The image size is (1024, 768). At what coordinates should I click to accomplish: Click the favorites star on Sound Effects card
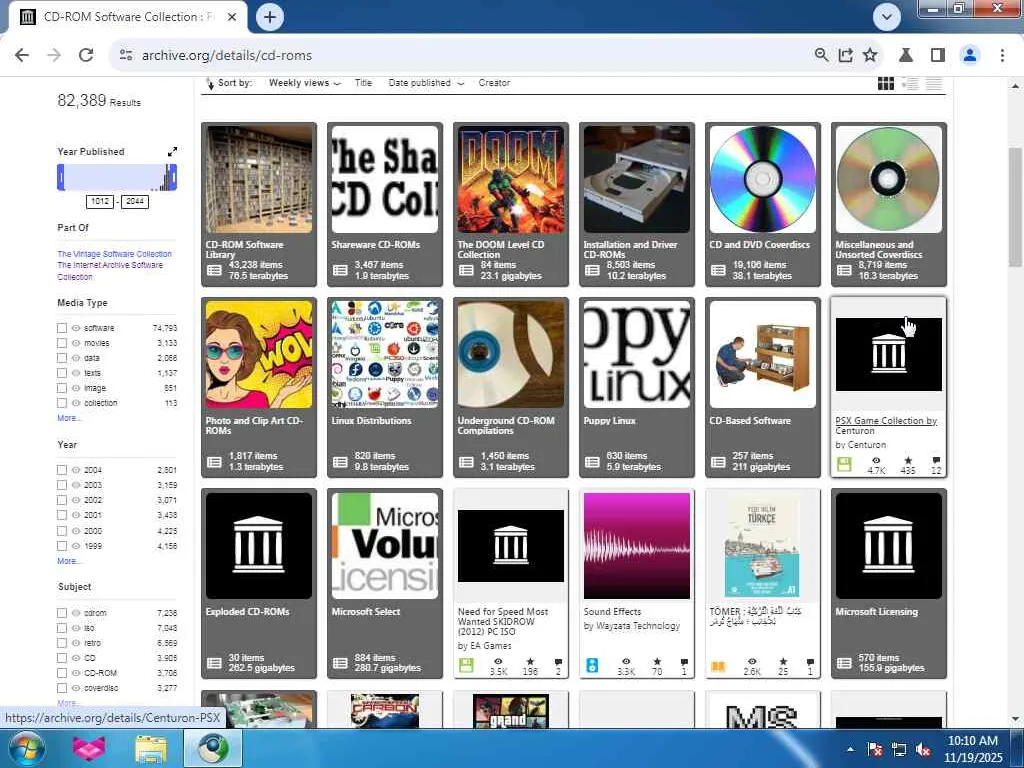(657, 662)
